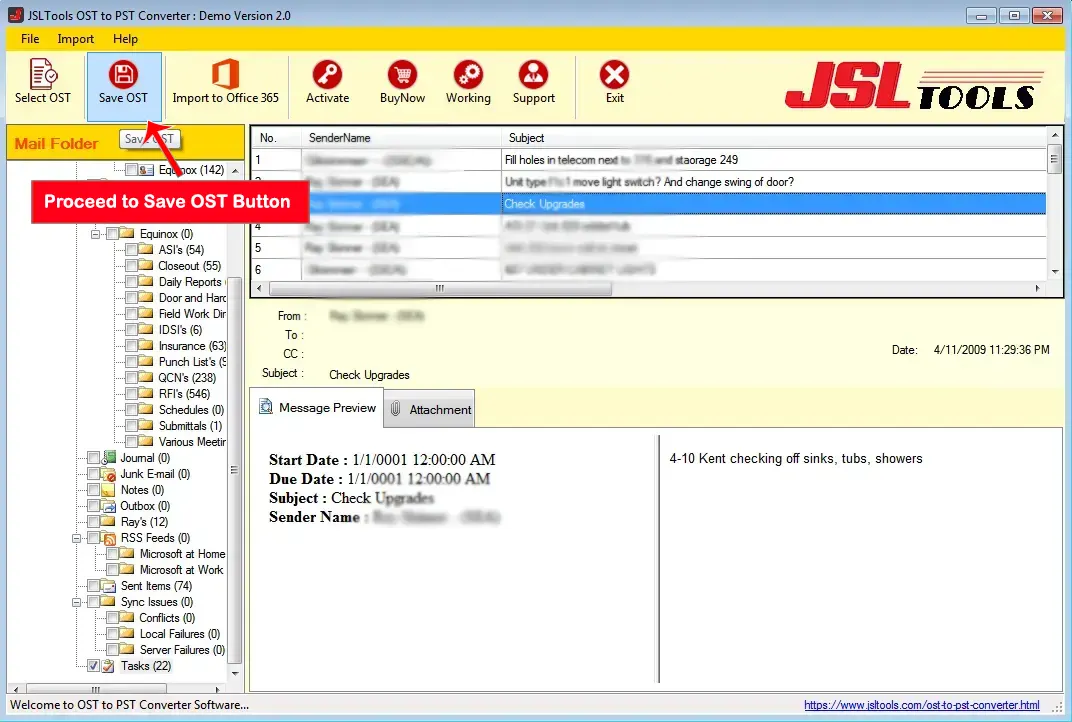The width and height of the screenshot is (1072, 722).
Task: Open Import to Office 365
Action: coord(225,82)
